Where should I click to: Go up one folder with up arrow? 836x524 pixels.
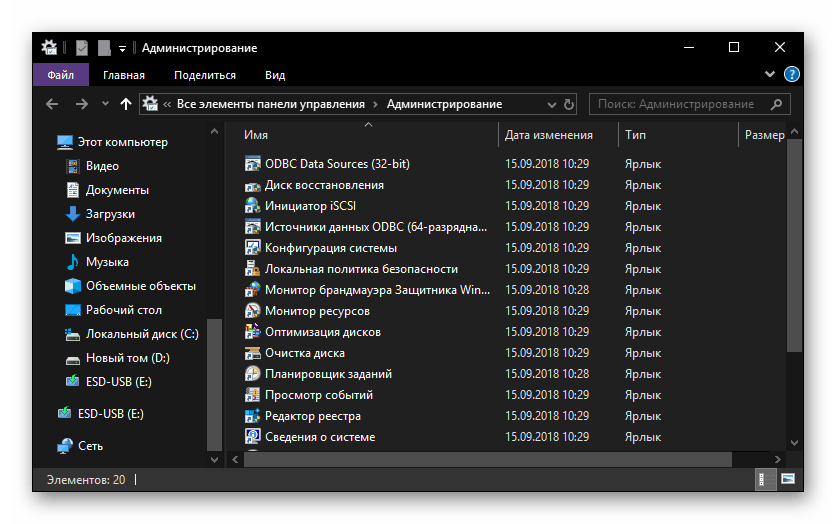pyautogui.click(x=125, y=104)
